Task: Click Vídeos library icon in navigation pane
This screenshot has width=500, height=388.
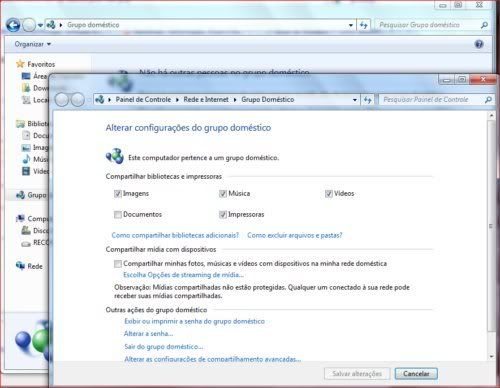Action: [x=26, y=171]
